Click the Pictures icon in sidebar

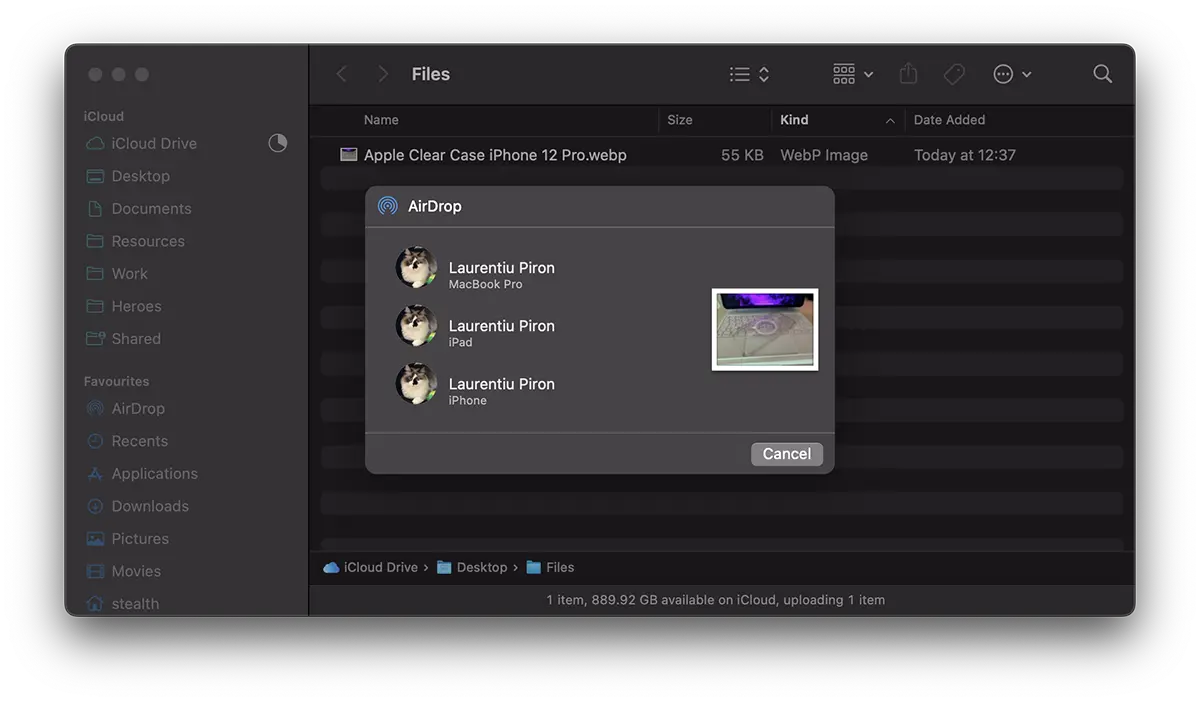pos(95,539)
